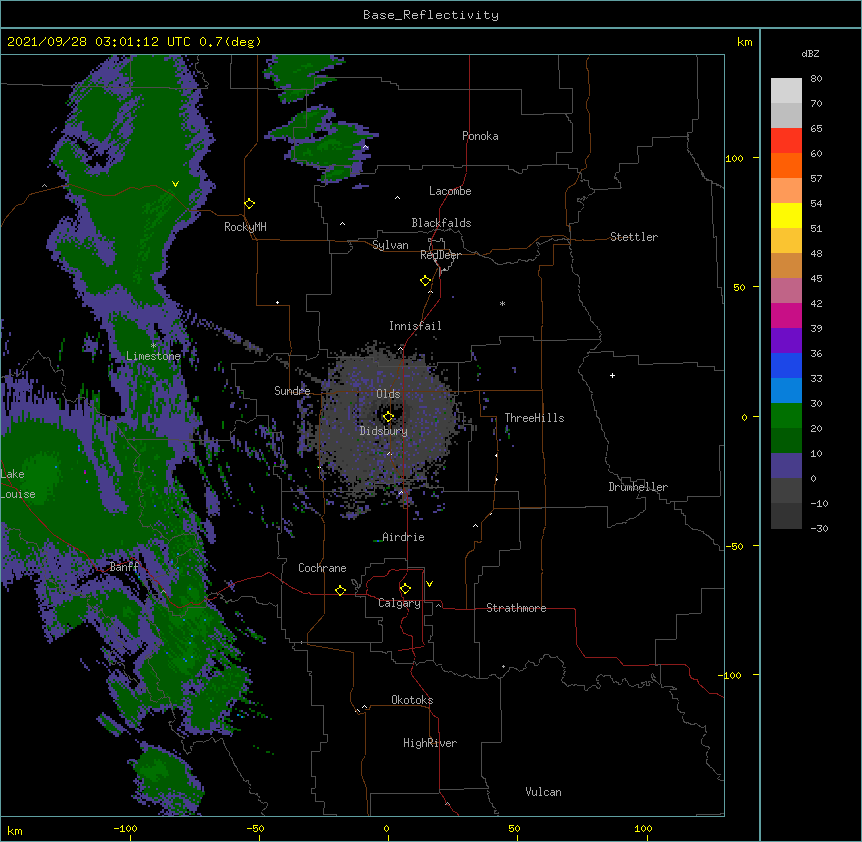This screenshot has height=842, width=862.
Task: Click the km unit label at bottom left
Action: tap(15, 831)
